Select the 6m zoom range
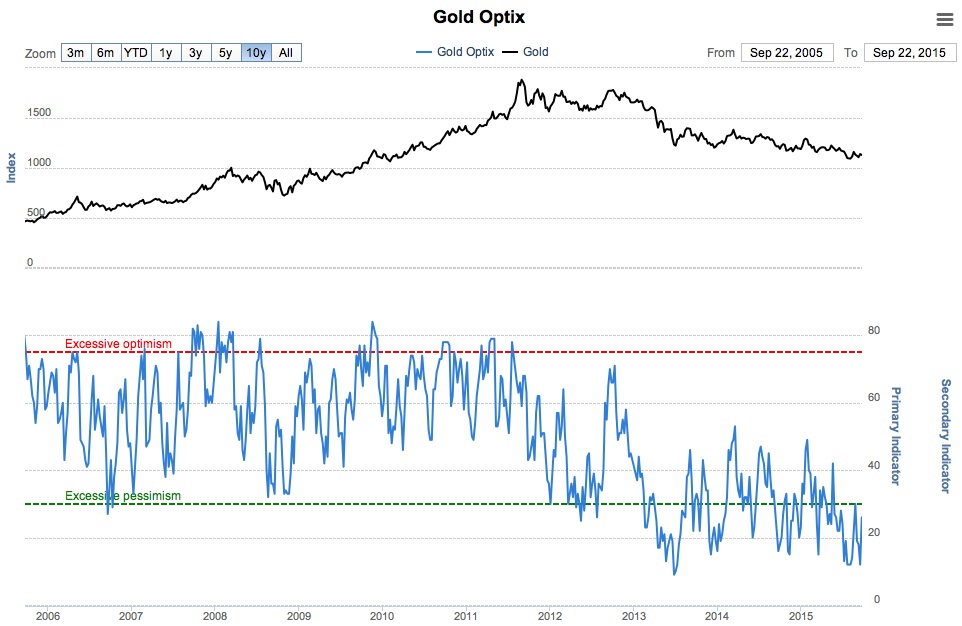The width and height of the screenshot is (962, 626). coord(105,53)
